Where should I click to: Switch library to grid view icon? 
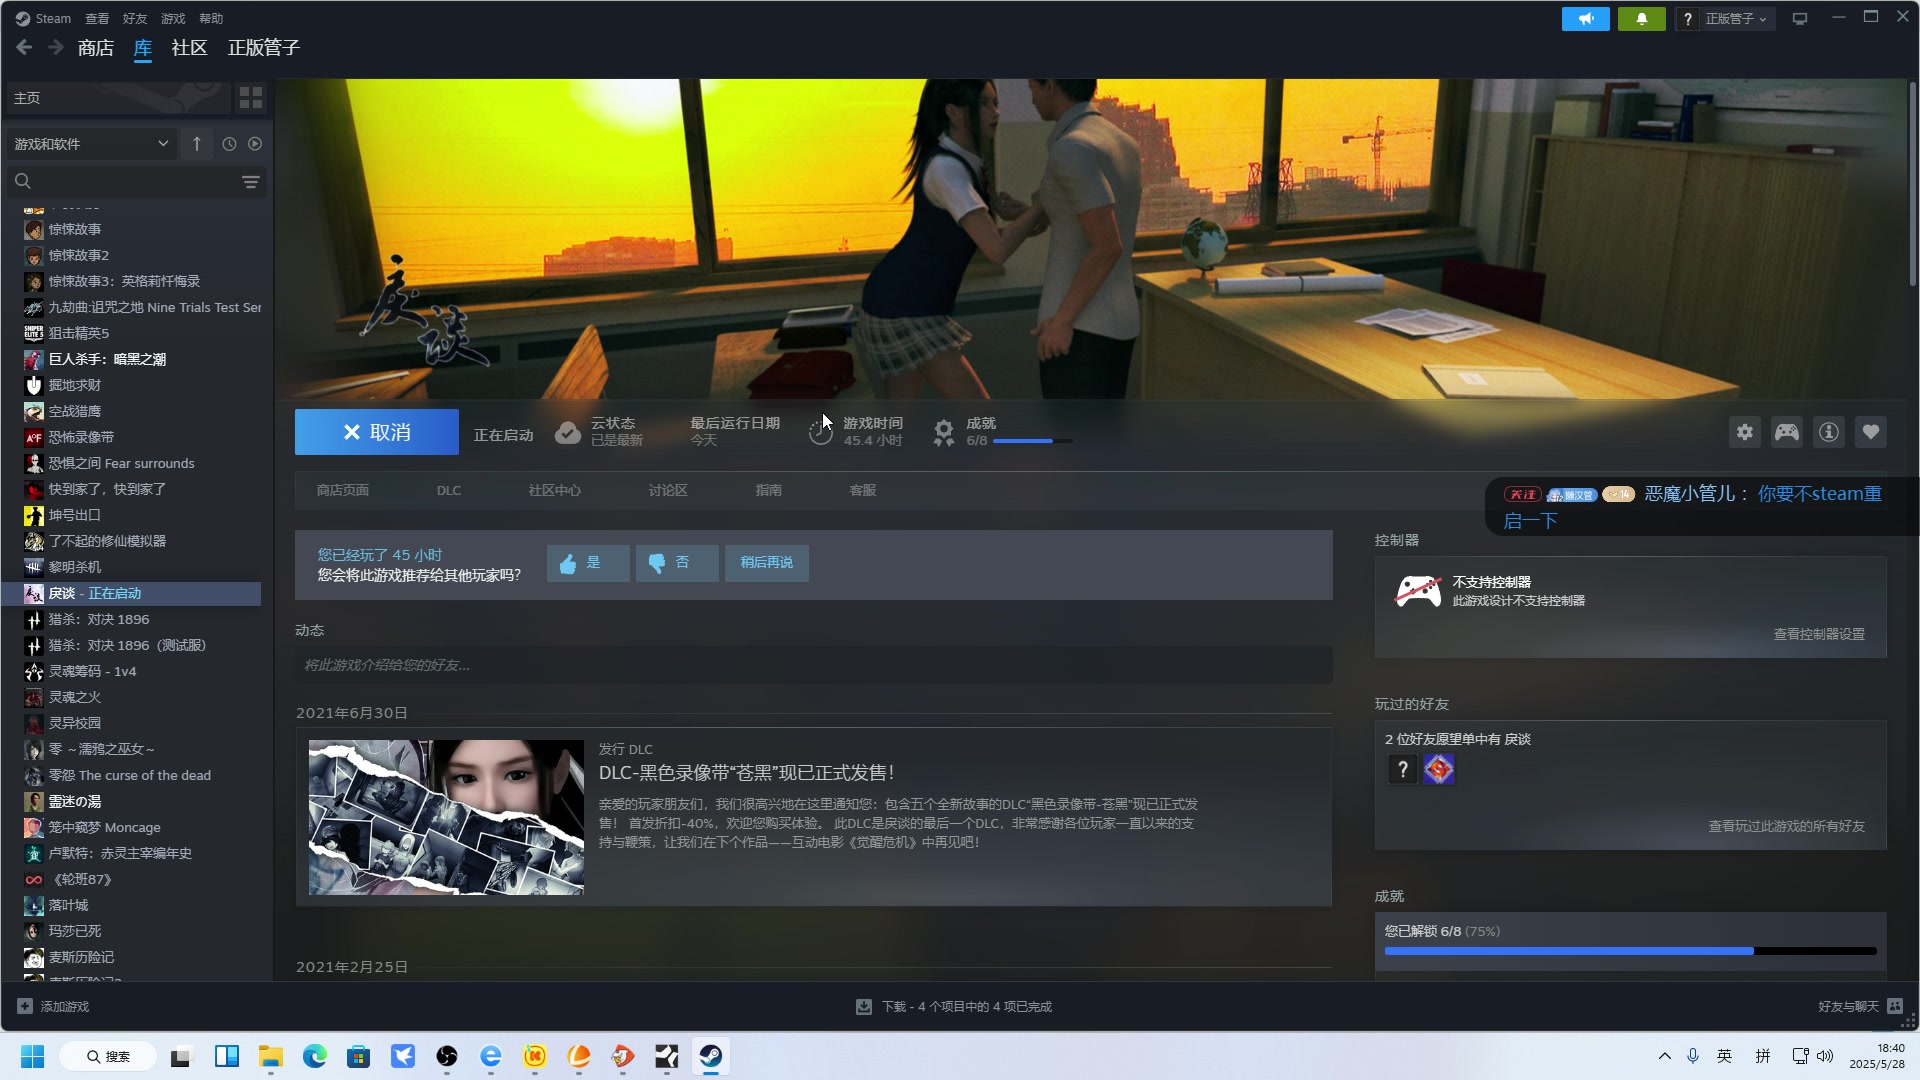251,97
